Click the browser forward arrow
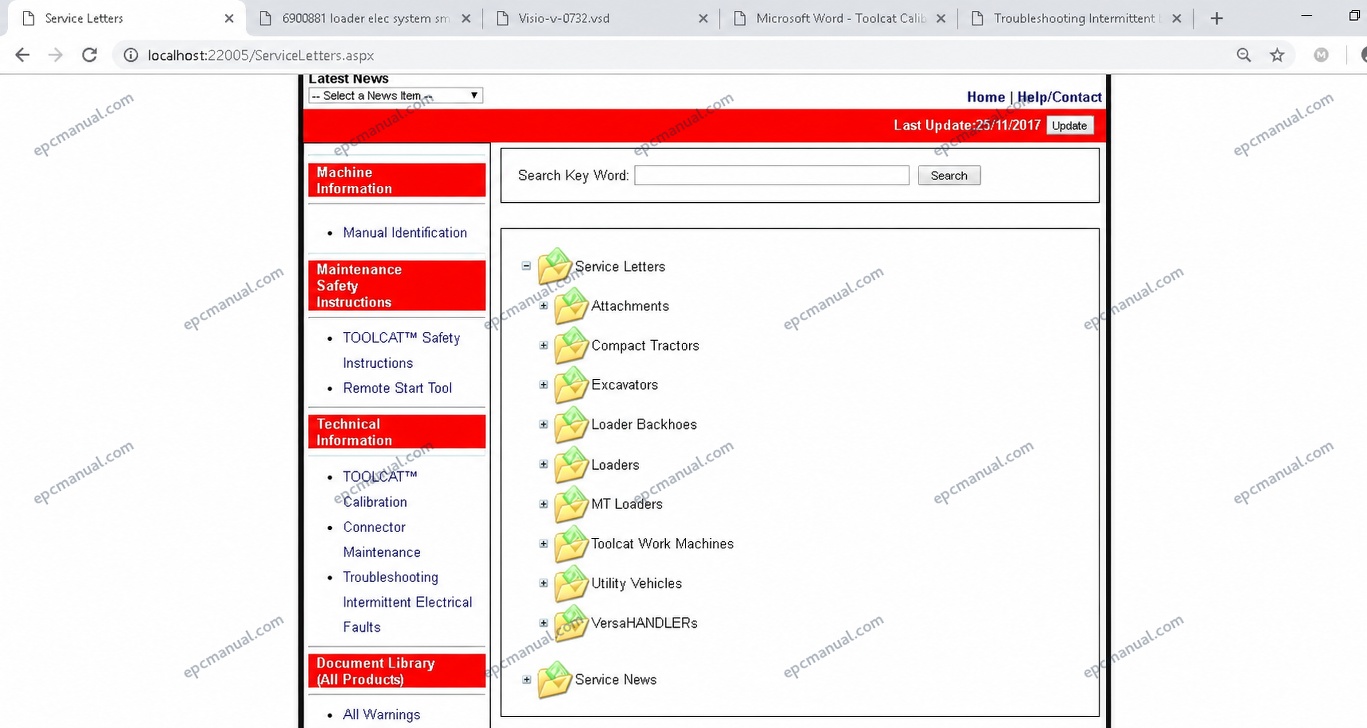 [x=56, y=55]
